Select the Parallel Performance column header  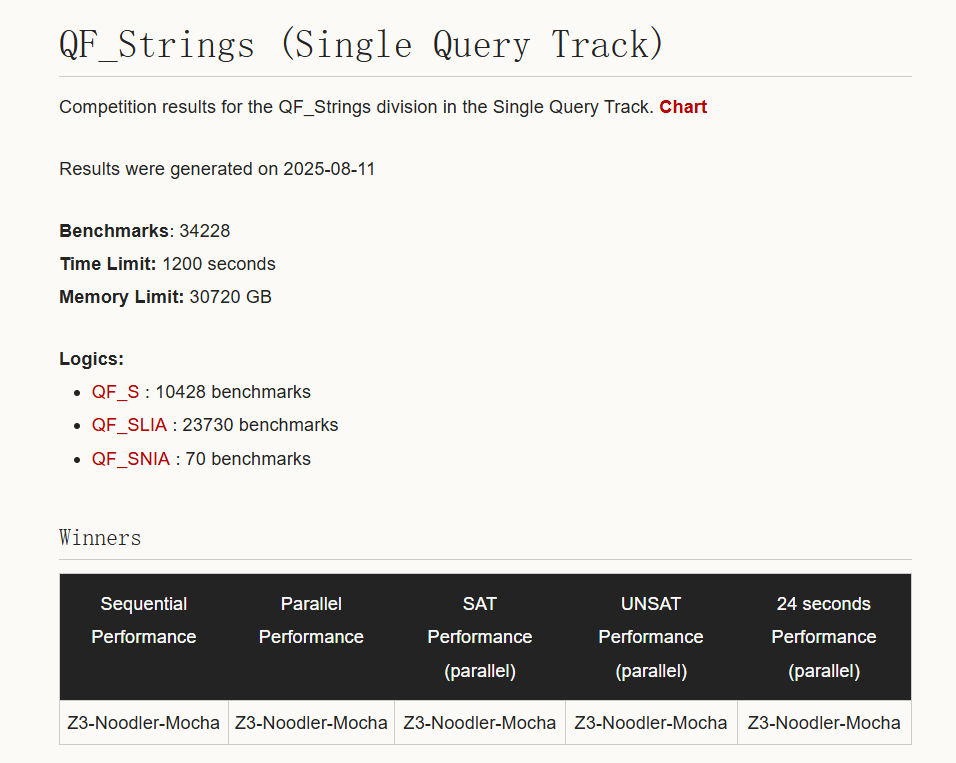pos(311,620)
